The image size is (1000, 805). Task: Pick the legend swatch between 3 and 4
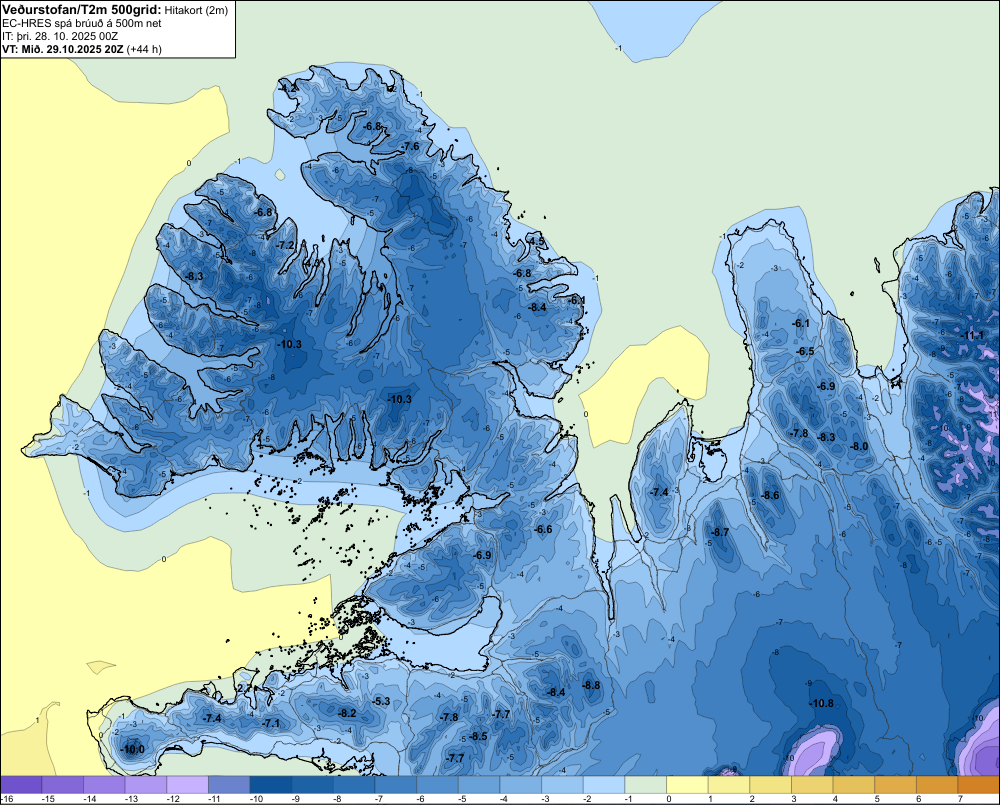point(812,785)
